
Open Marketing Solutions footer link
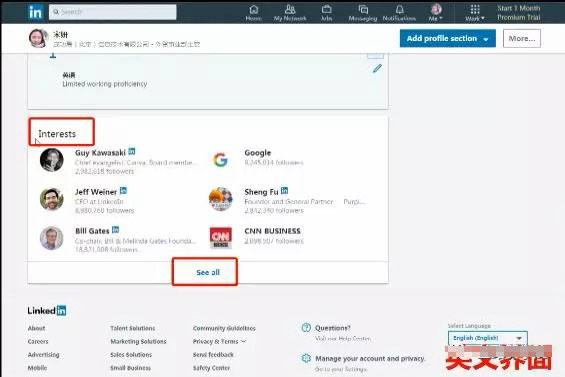(138, 341)
